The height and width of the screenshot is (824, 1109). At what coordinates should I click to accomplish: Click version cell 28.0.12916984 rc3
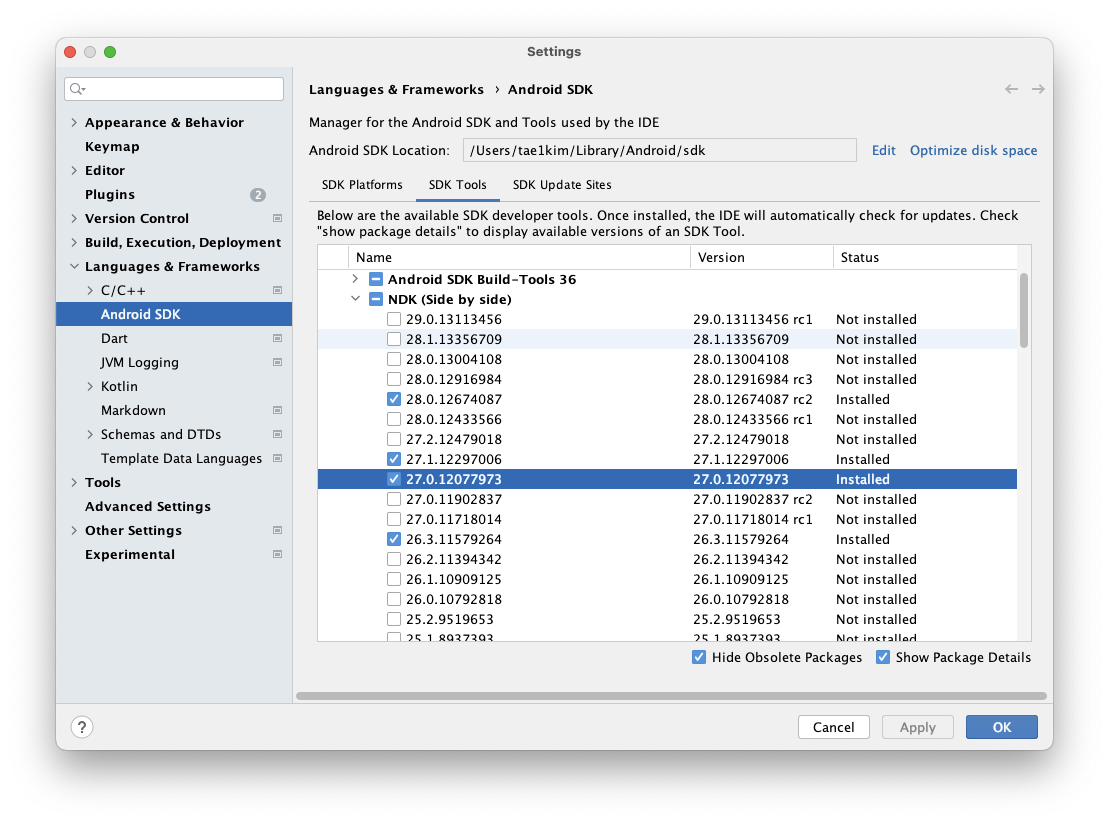pyautogui.click(x=753, y=379)
